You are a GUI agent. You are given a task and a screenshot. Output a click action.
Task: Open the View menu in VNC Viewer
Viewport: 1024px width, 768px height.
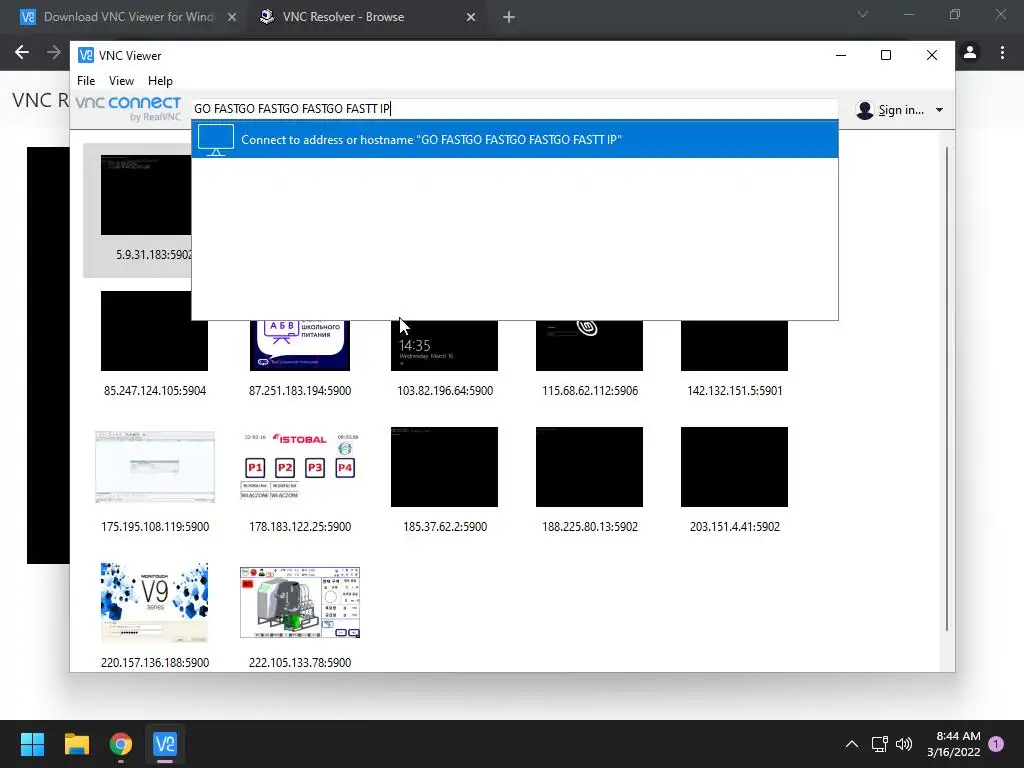pyautogui.click(x=121, y=80)
